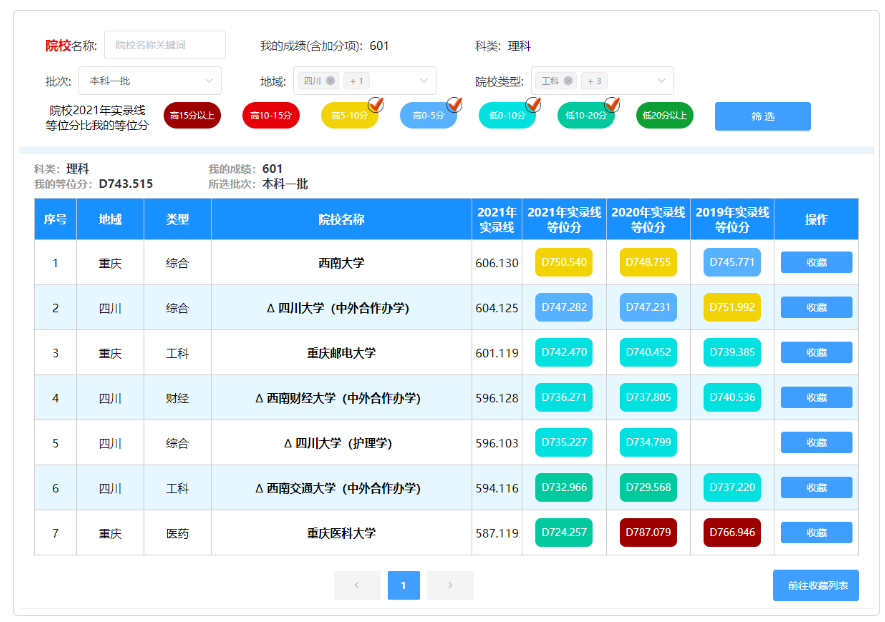The width and height of the screenshot is (885, 622).
Task: Click the D750.540 yellow score badge
Action: (564, 262)
